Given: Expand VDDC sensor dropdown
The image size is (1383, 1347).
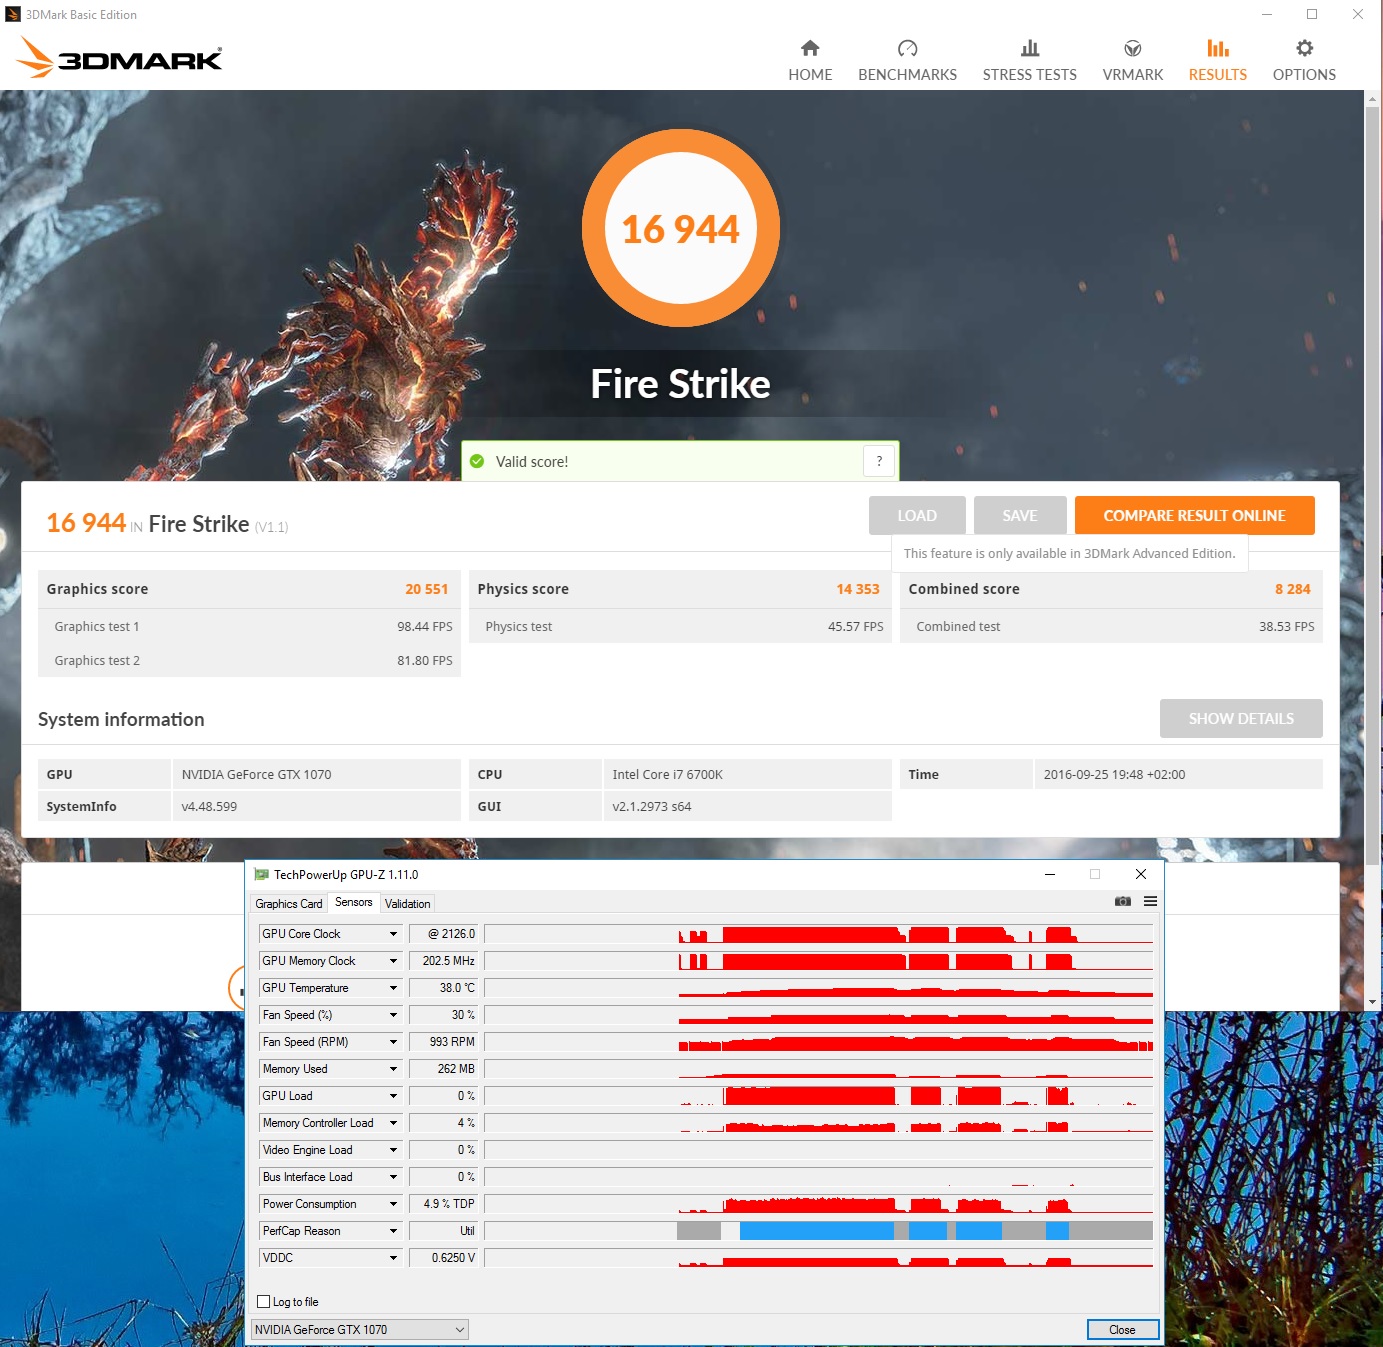Looking at the screenshot, I should coord(393,1258).
